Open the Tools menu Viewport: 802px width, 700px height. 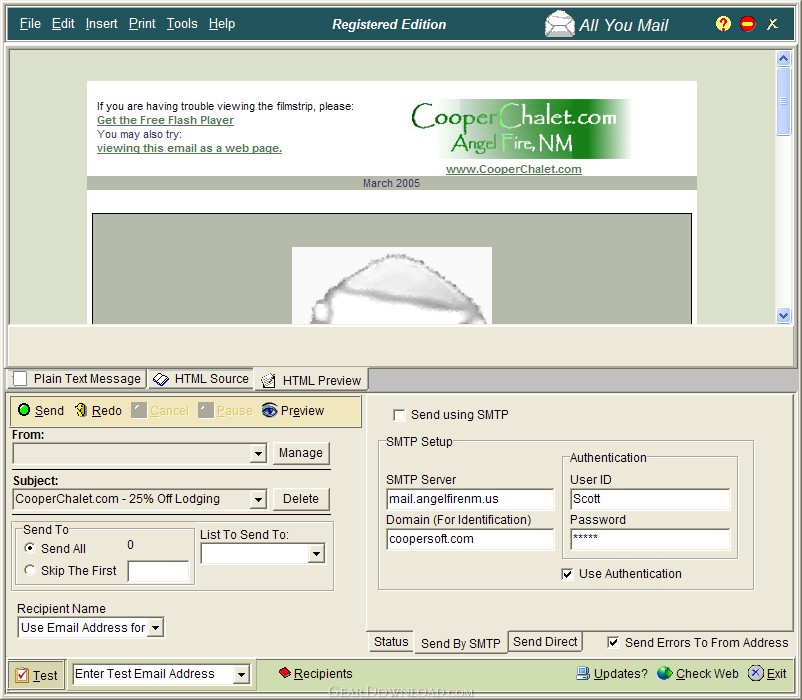pos(182,24)
